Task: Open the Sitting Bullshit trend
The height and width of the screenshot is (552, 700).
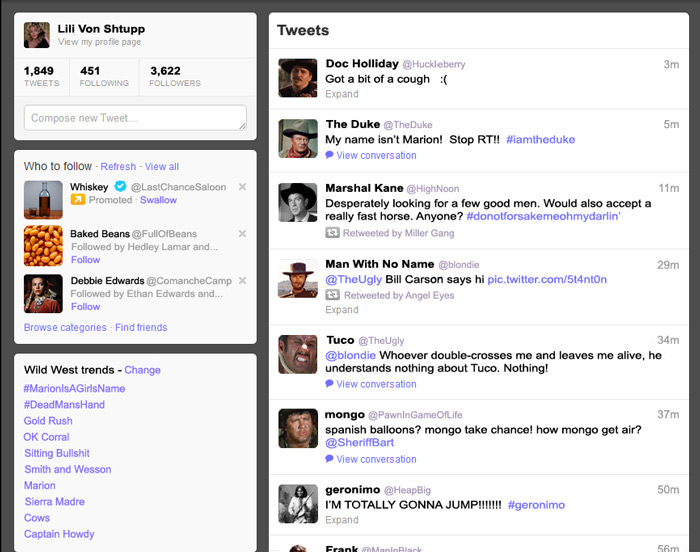Action: (57, 453)
